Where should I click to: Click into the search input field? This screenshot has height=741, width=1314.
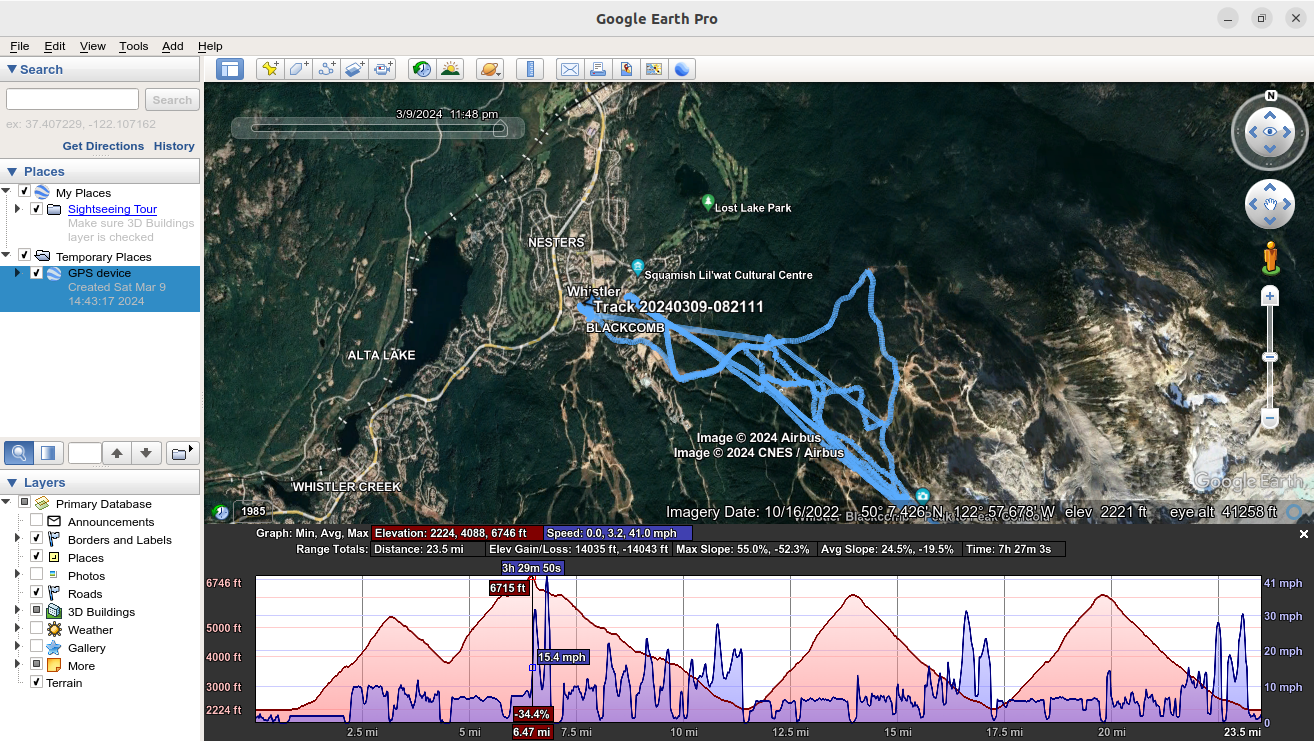point(72,100)
